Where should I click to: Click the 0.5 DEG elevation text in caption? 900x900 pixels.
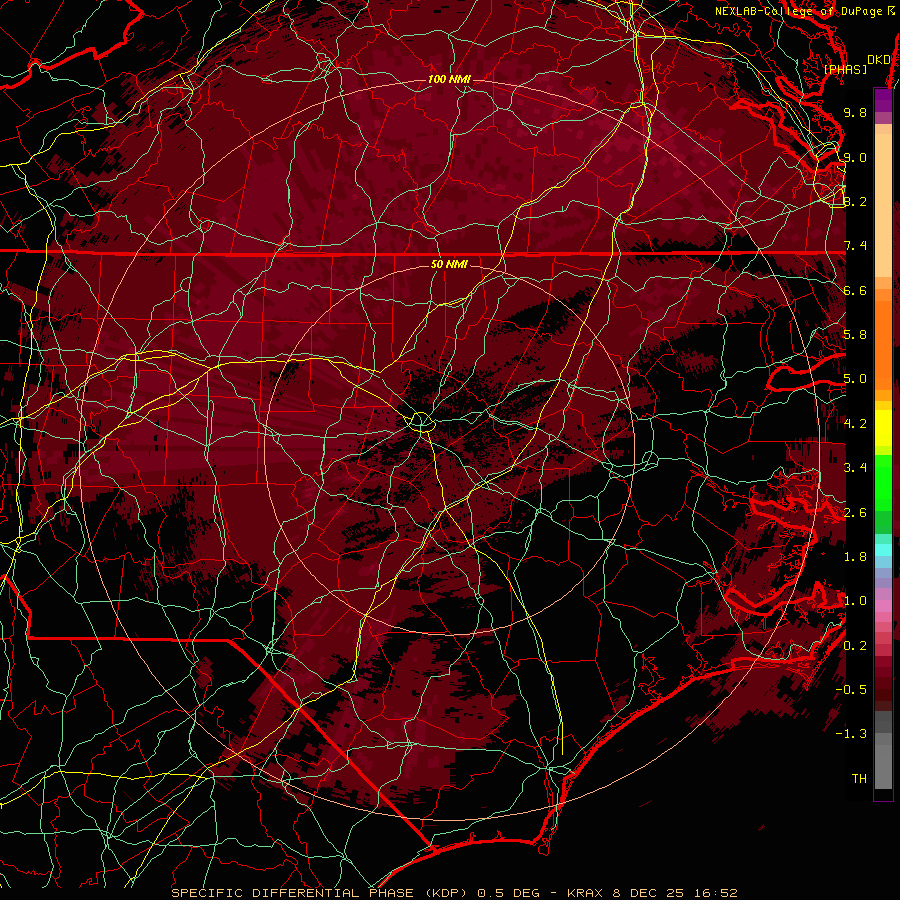pos(509,893)
